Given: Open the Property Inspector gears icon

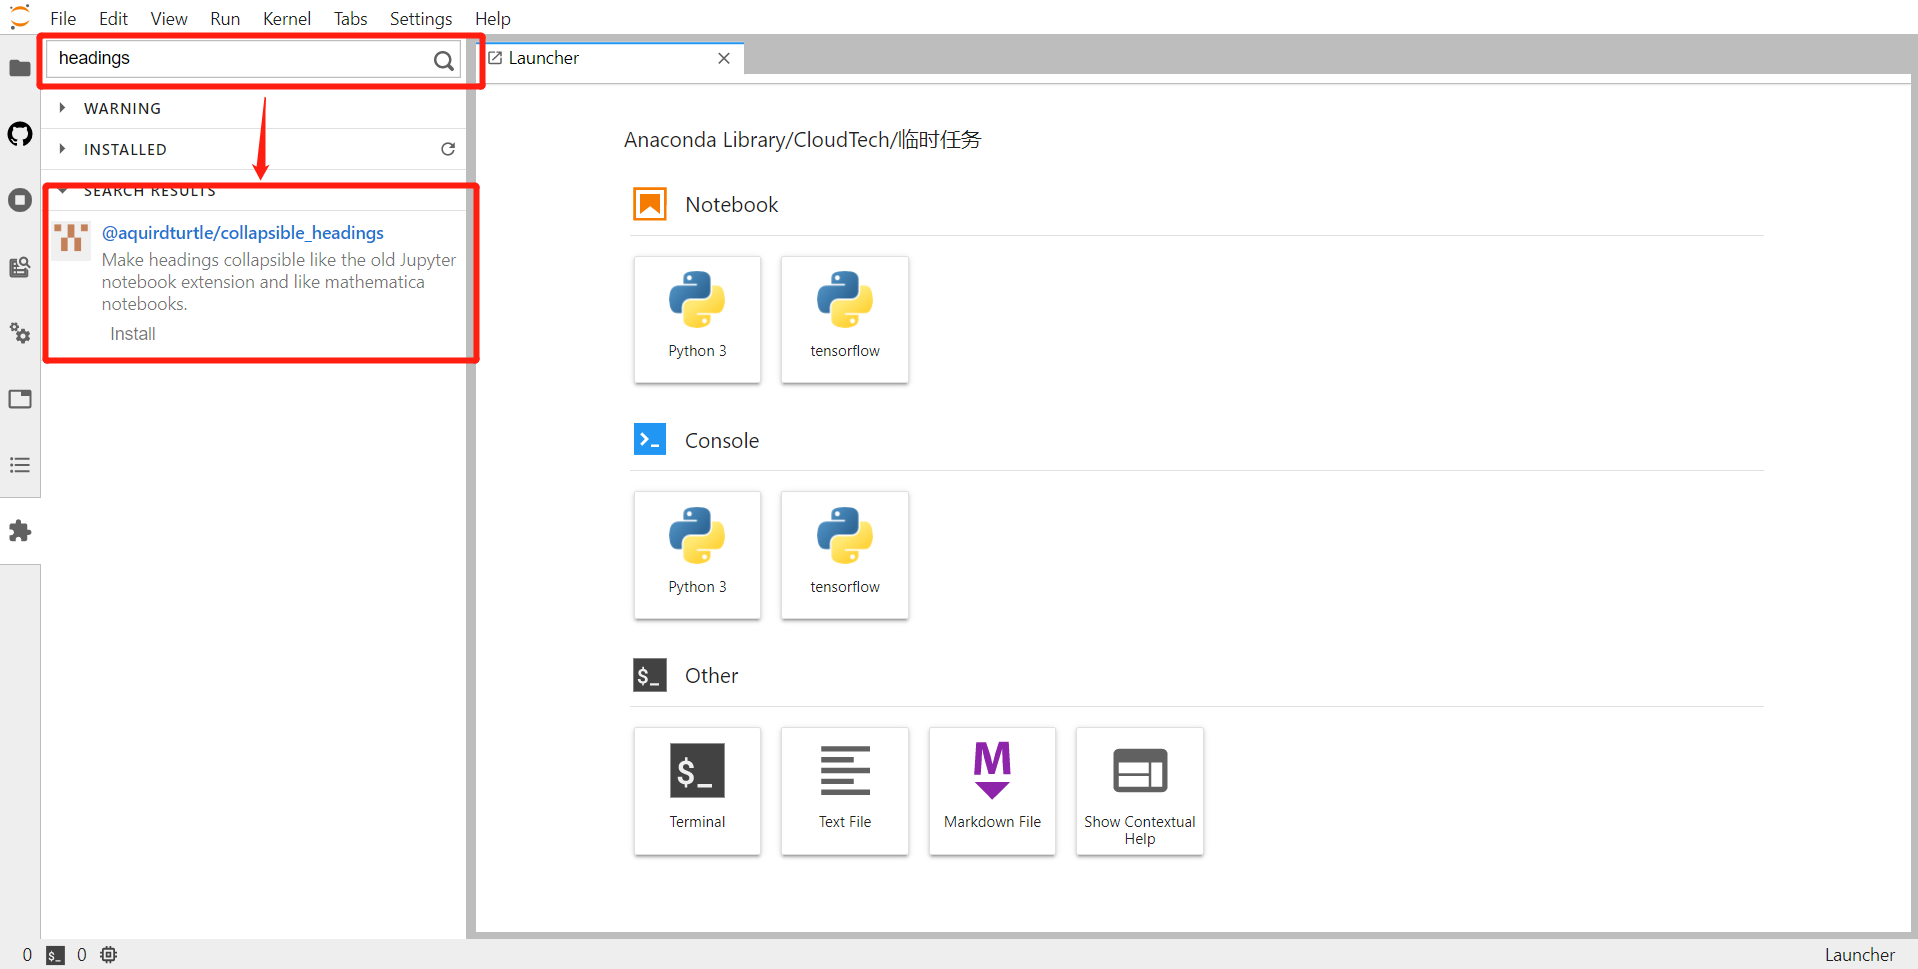Looking at the screenshot, I should [x=20, y=333].
